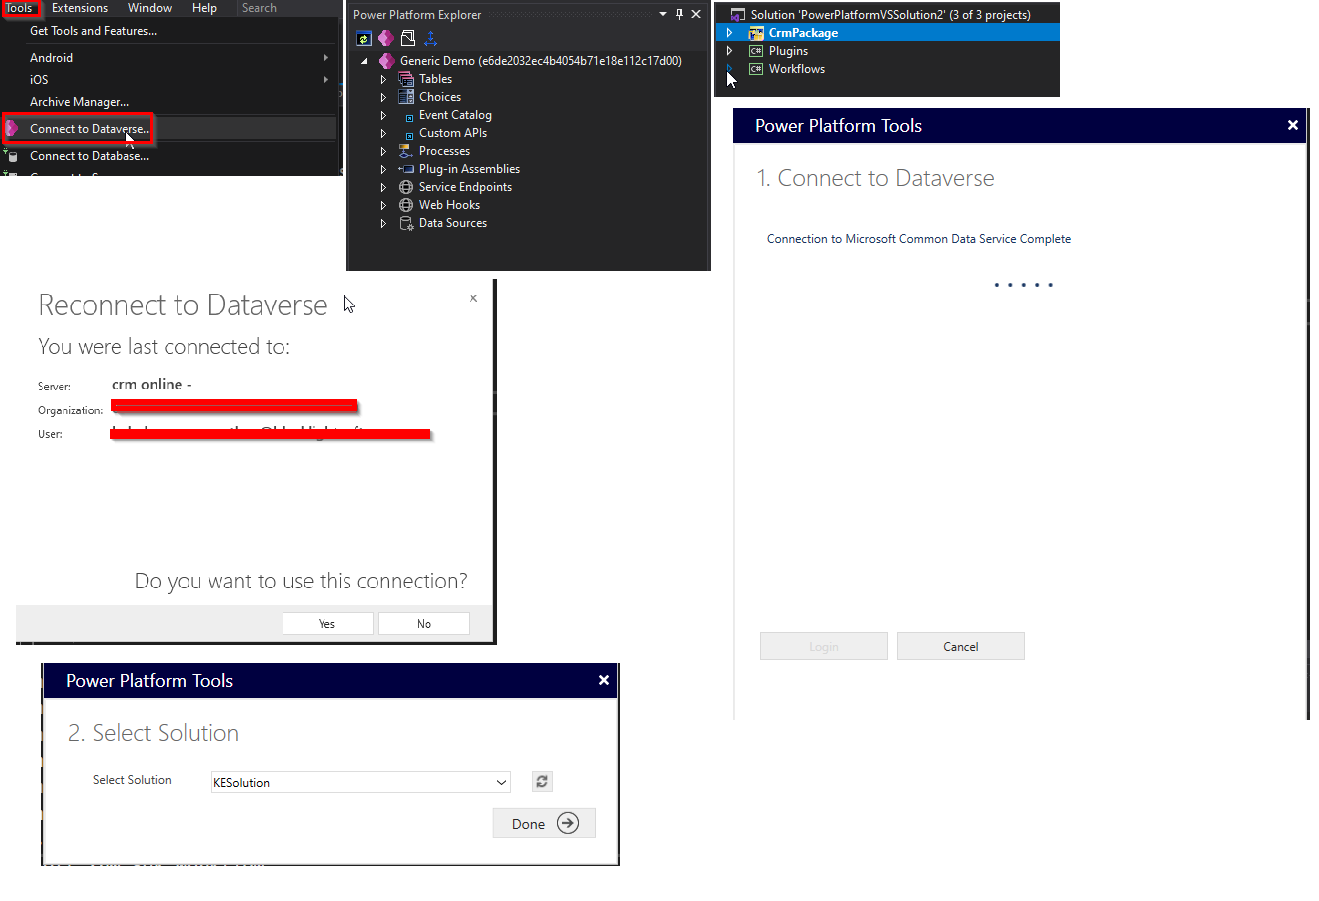Expand the Choices tree node
Screen dimensions: 1319x901
(383, 97)
